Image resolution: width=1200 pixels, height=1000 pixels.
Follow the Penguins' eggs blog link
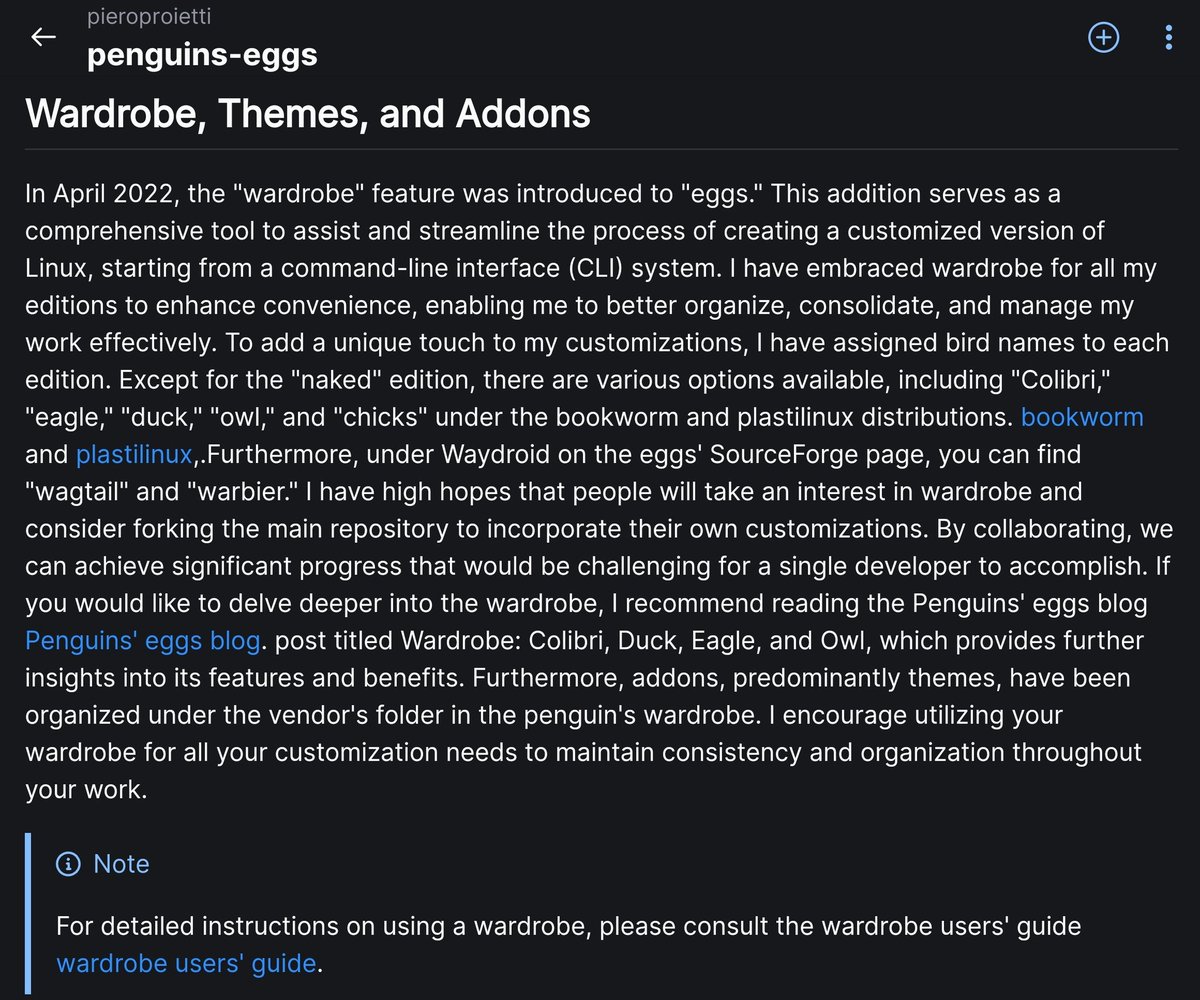(143, 640)
